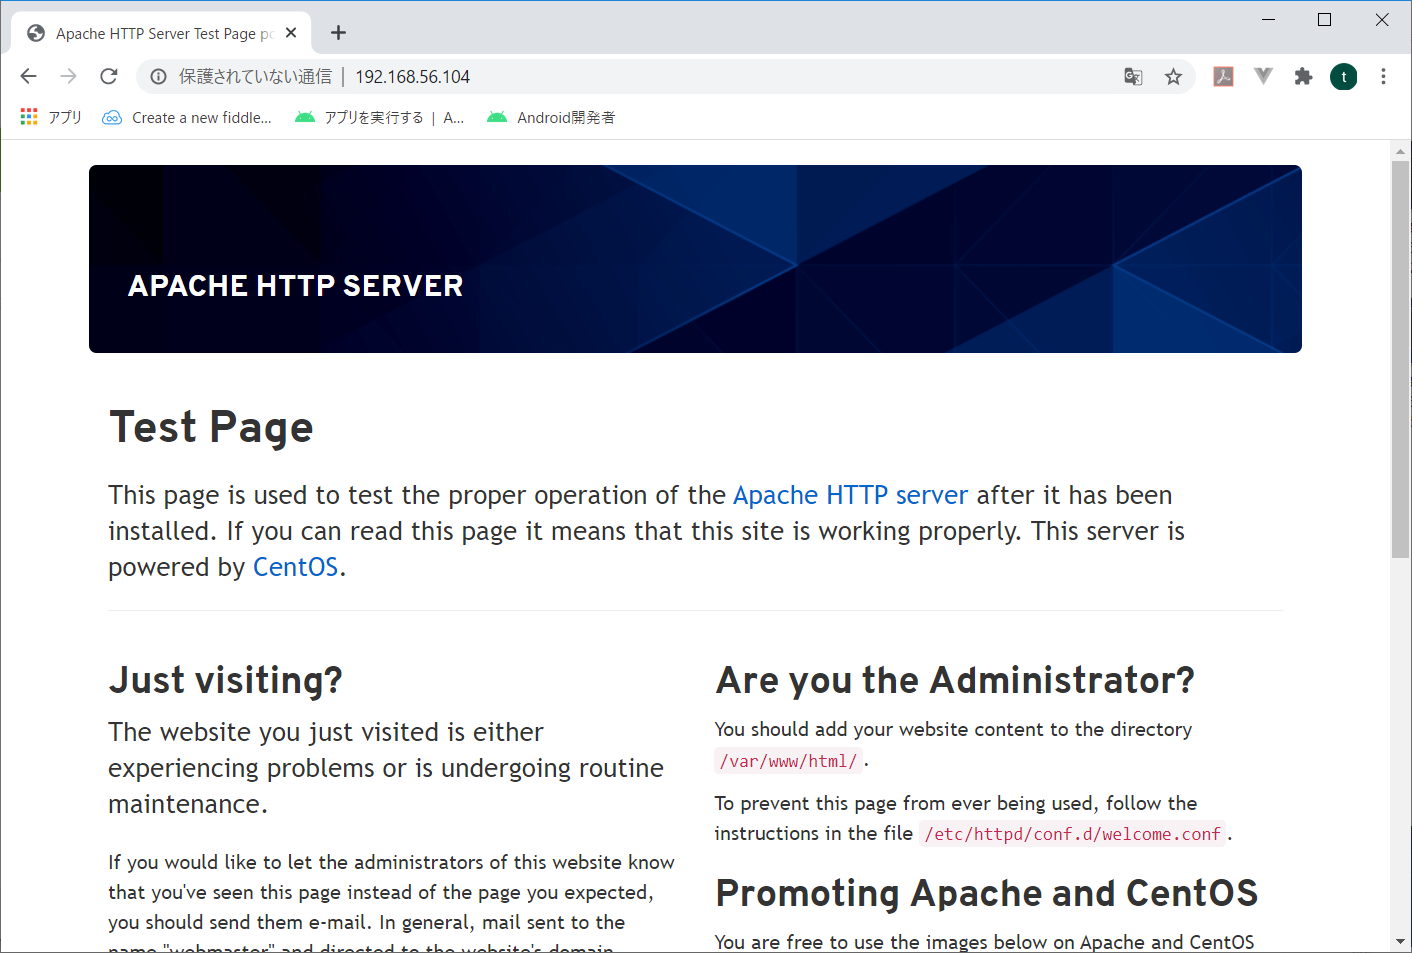Click 'Promoting Apache and CentOS' heading
The height and width of the screenshot is (953, 1412).
987,893
